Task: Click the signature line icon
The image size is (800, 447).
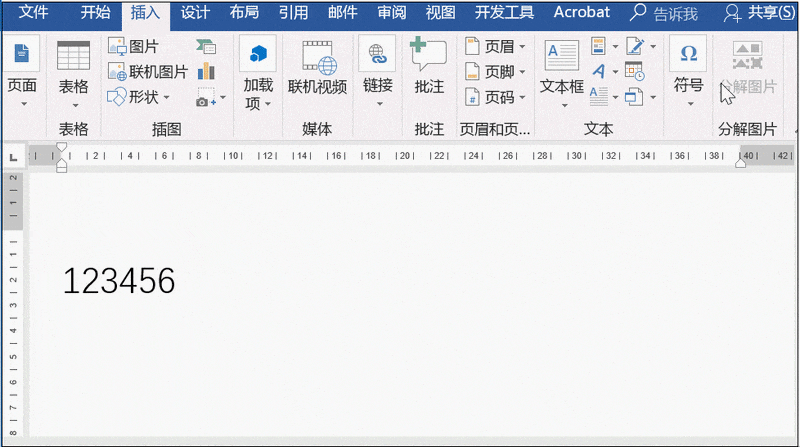Action: pyautogui.click(x=635, y=46)
